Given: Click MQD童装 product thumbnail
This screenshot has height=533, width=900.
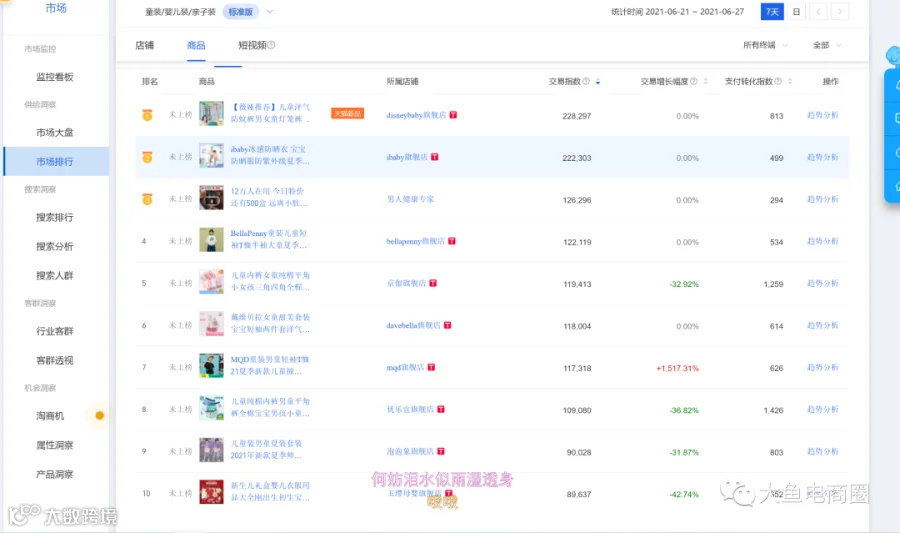Looking at the screenshot, I should (x=211, y=365).
